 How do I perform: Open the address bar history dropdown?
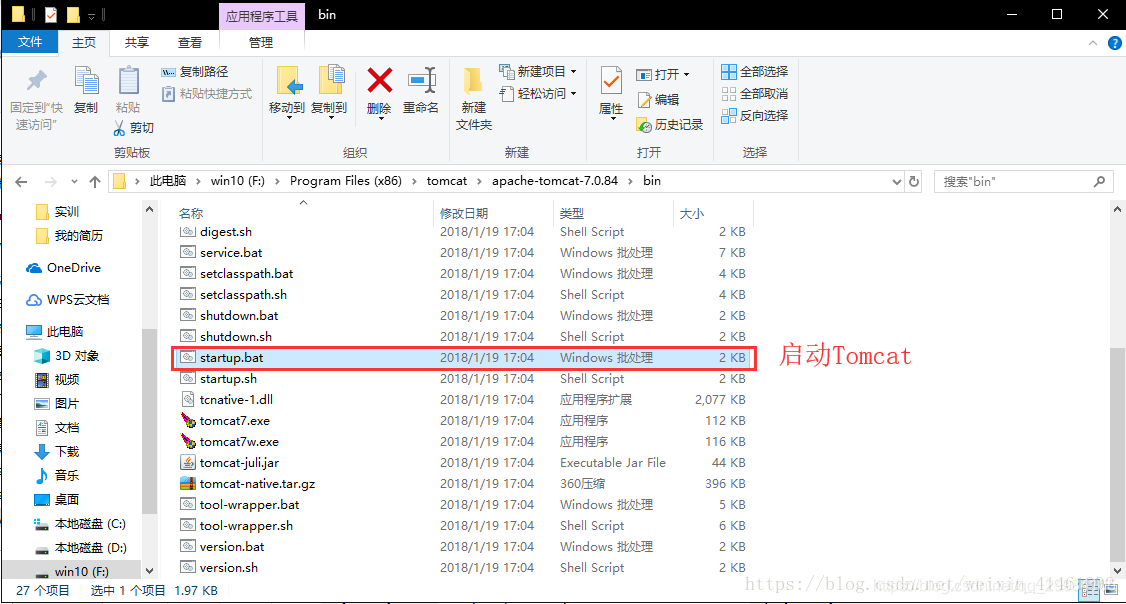tap(896, 182)
